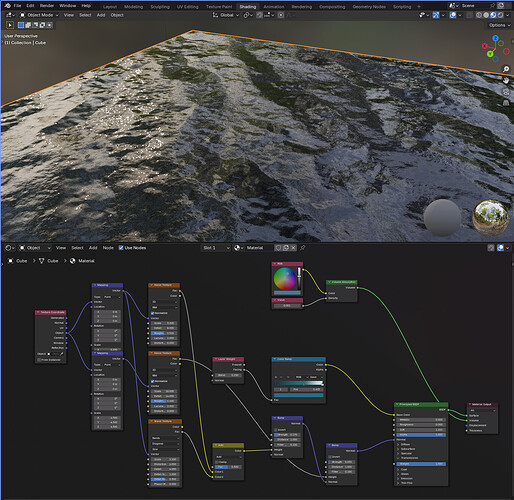Open the proportional editing icon
The height and width of the screenshot is (500, 514).
281,15
